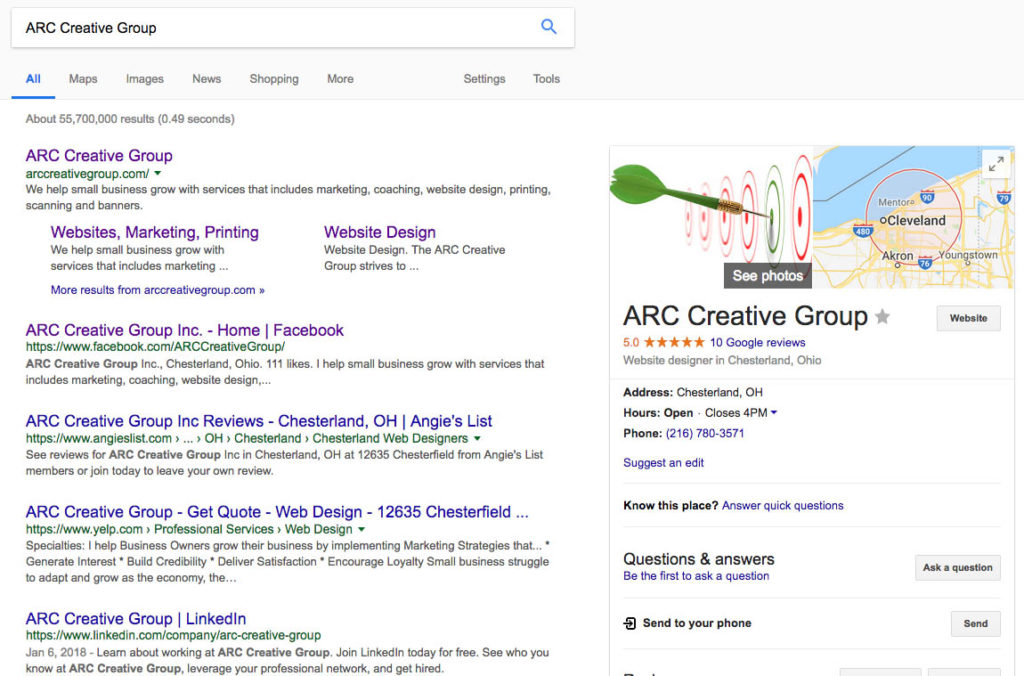Switch to the Maps tab
Viewport: 1024px width, 676px height.
pyautogui.click(x=83, y=79)
